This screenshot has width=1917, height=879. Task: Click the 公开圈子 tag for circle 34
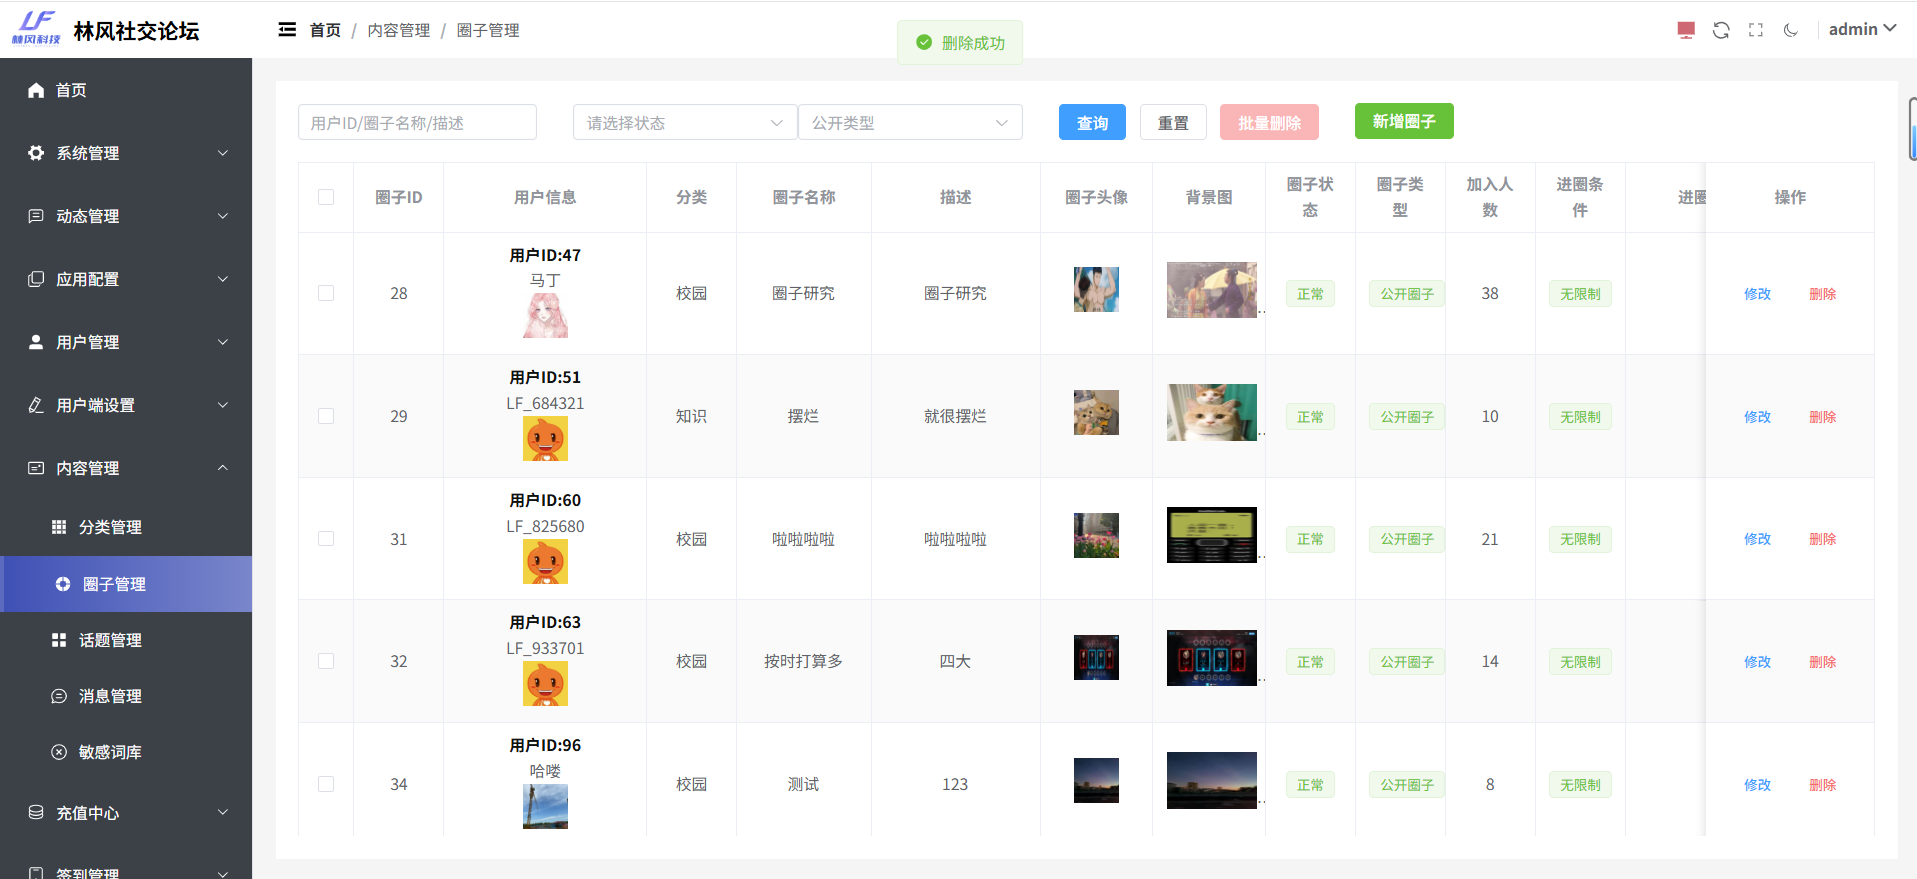(1406, 785)
